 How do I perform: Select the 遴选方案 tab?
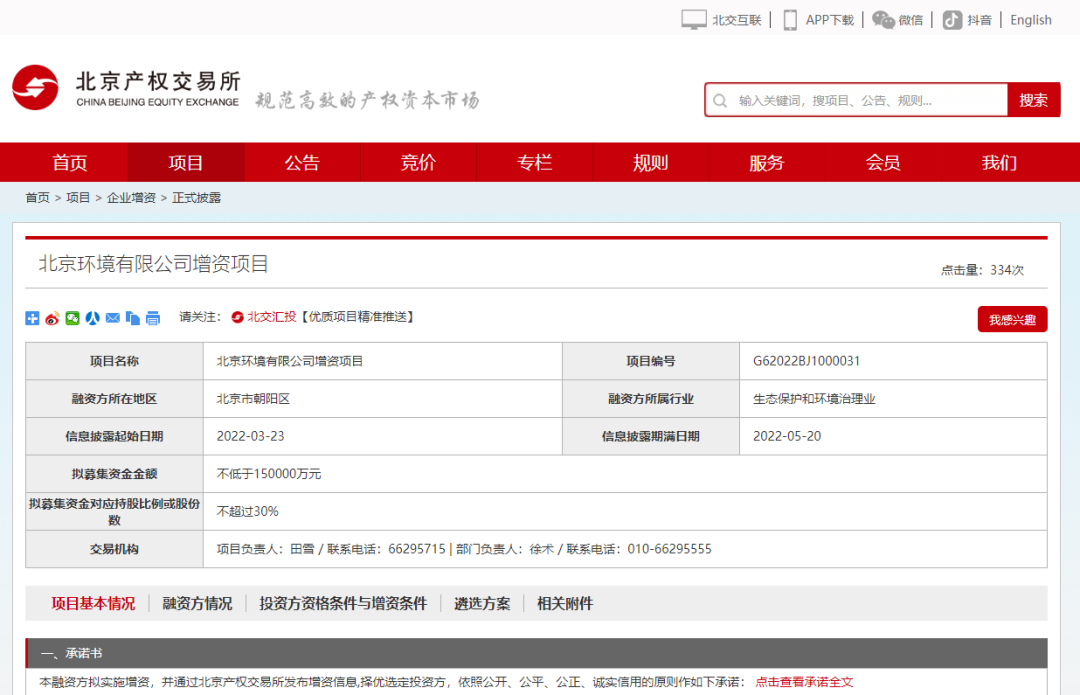point(482,604)
